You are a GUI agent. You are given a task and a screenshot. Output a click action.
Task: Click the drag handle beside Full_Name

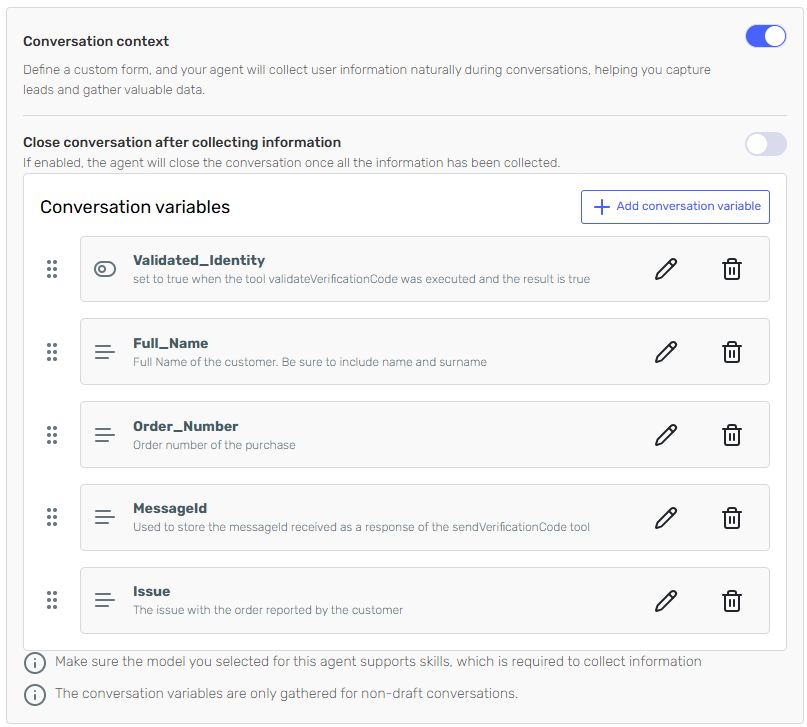coord(52,352)
